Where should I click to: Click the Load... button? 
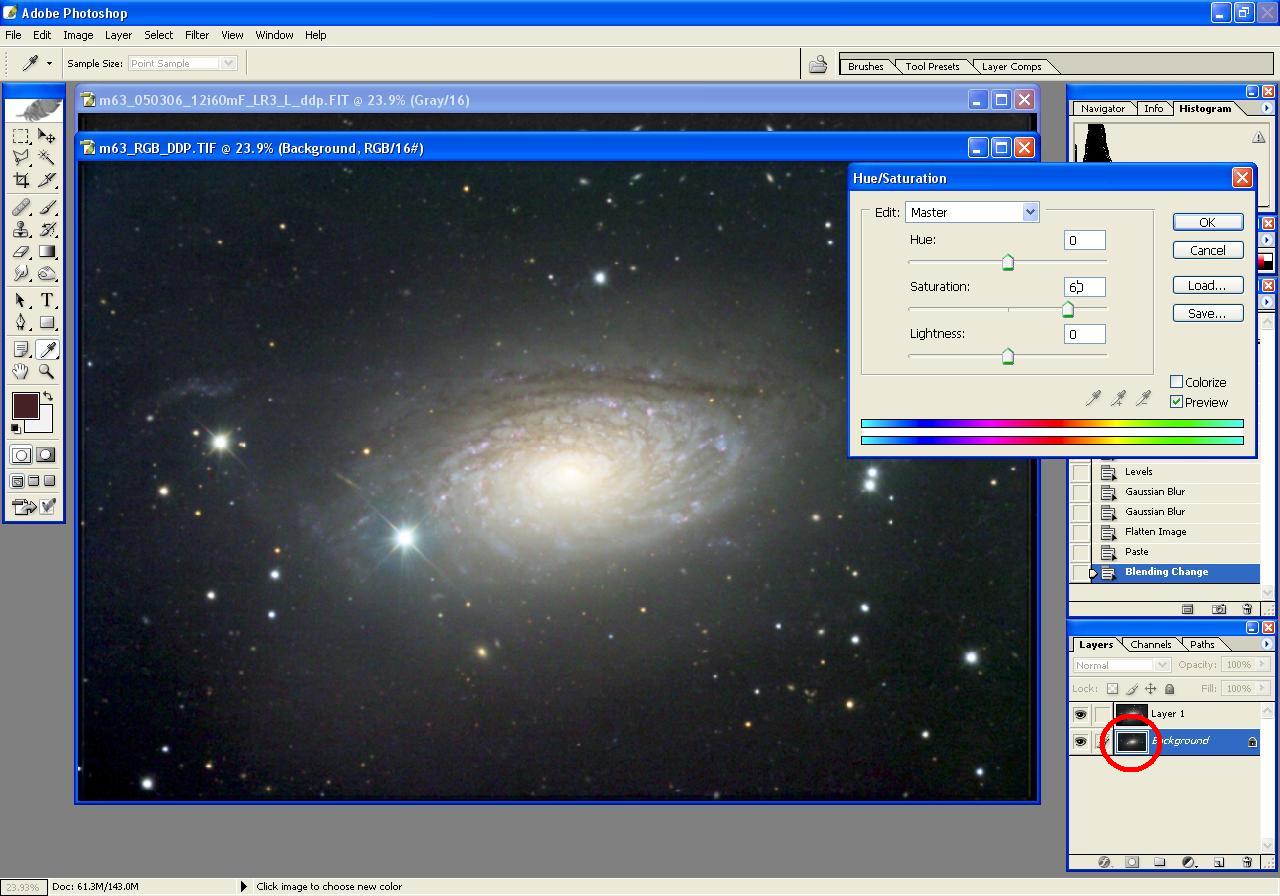point(1207,285)
